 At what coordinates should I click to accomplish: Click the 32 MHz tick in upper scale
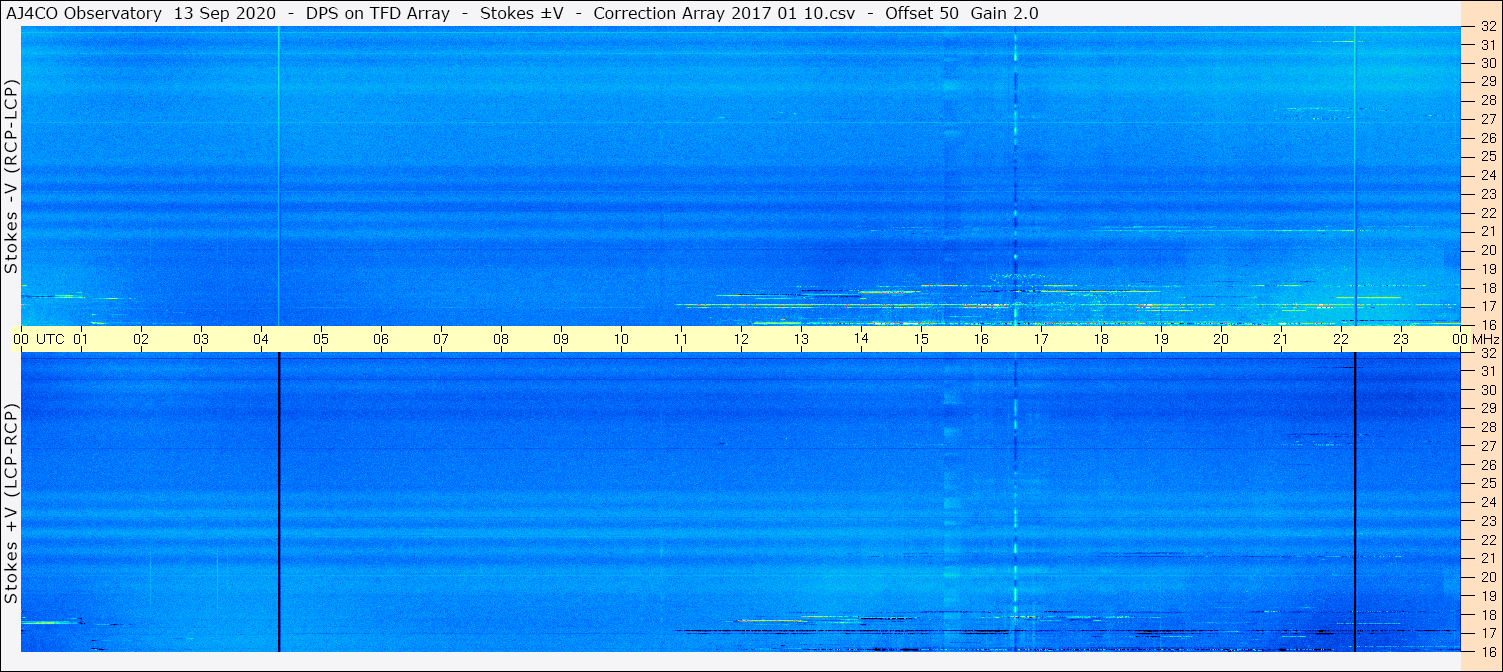pos(1487,28)
